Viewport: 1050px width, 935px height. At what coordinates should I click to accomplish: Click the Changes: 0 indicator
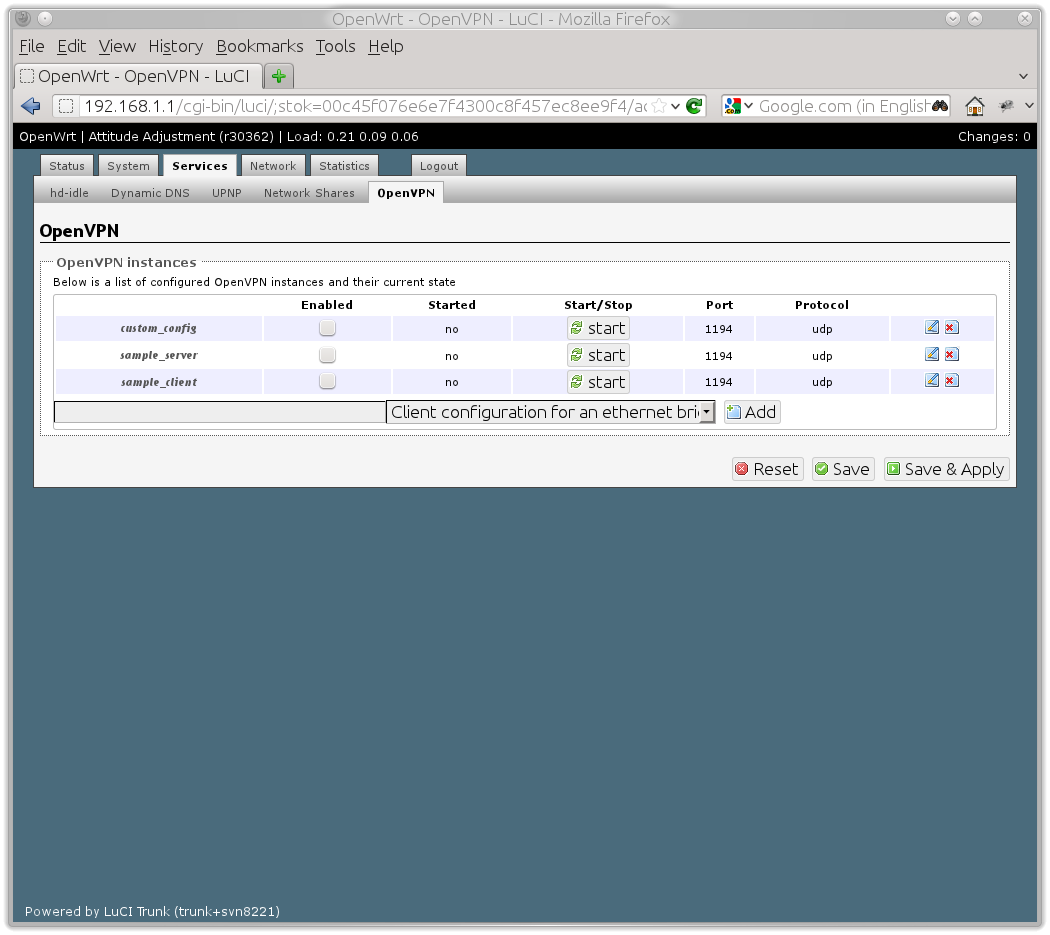tap(994, 137)
